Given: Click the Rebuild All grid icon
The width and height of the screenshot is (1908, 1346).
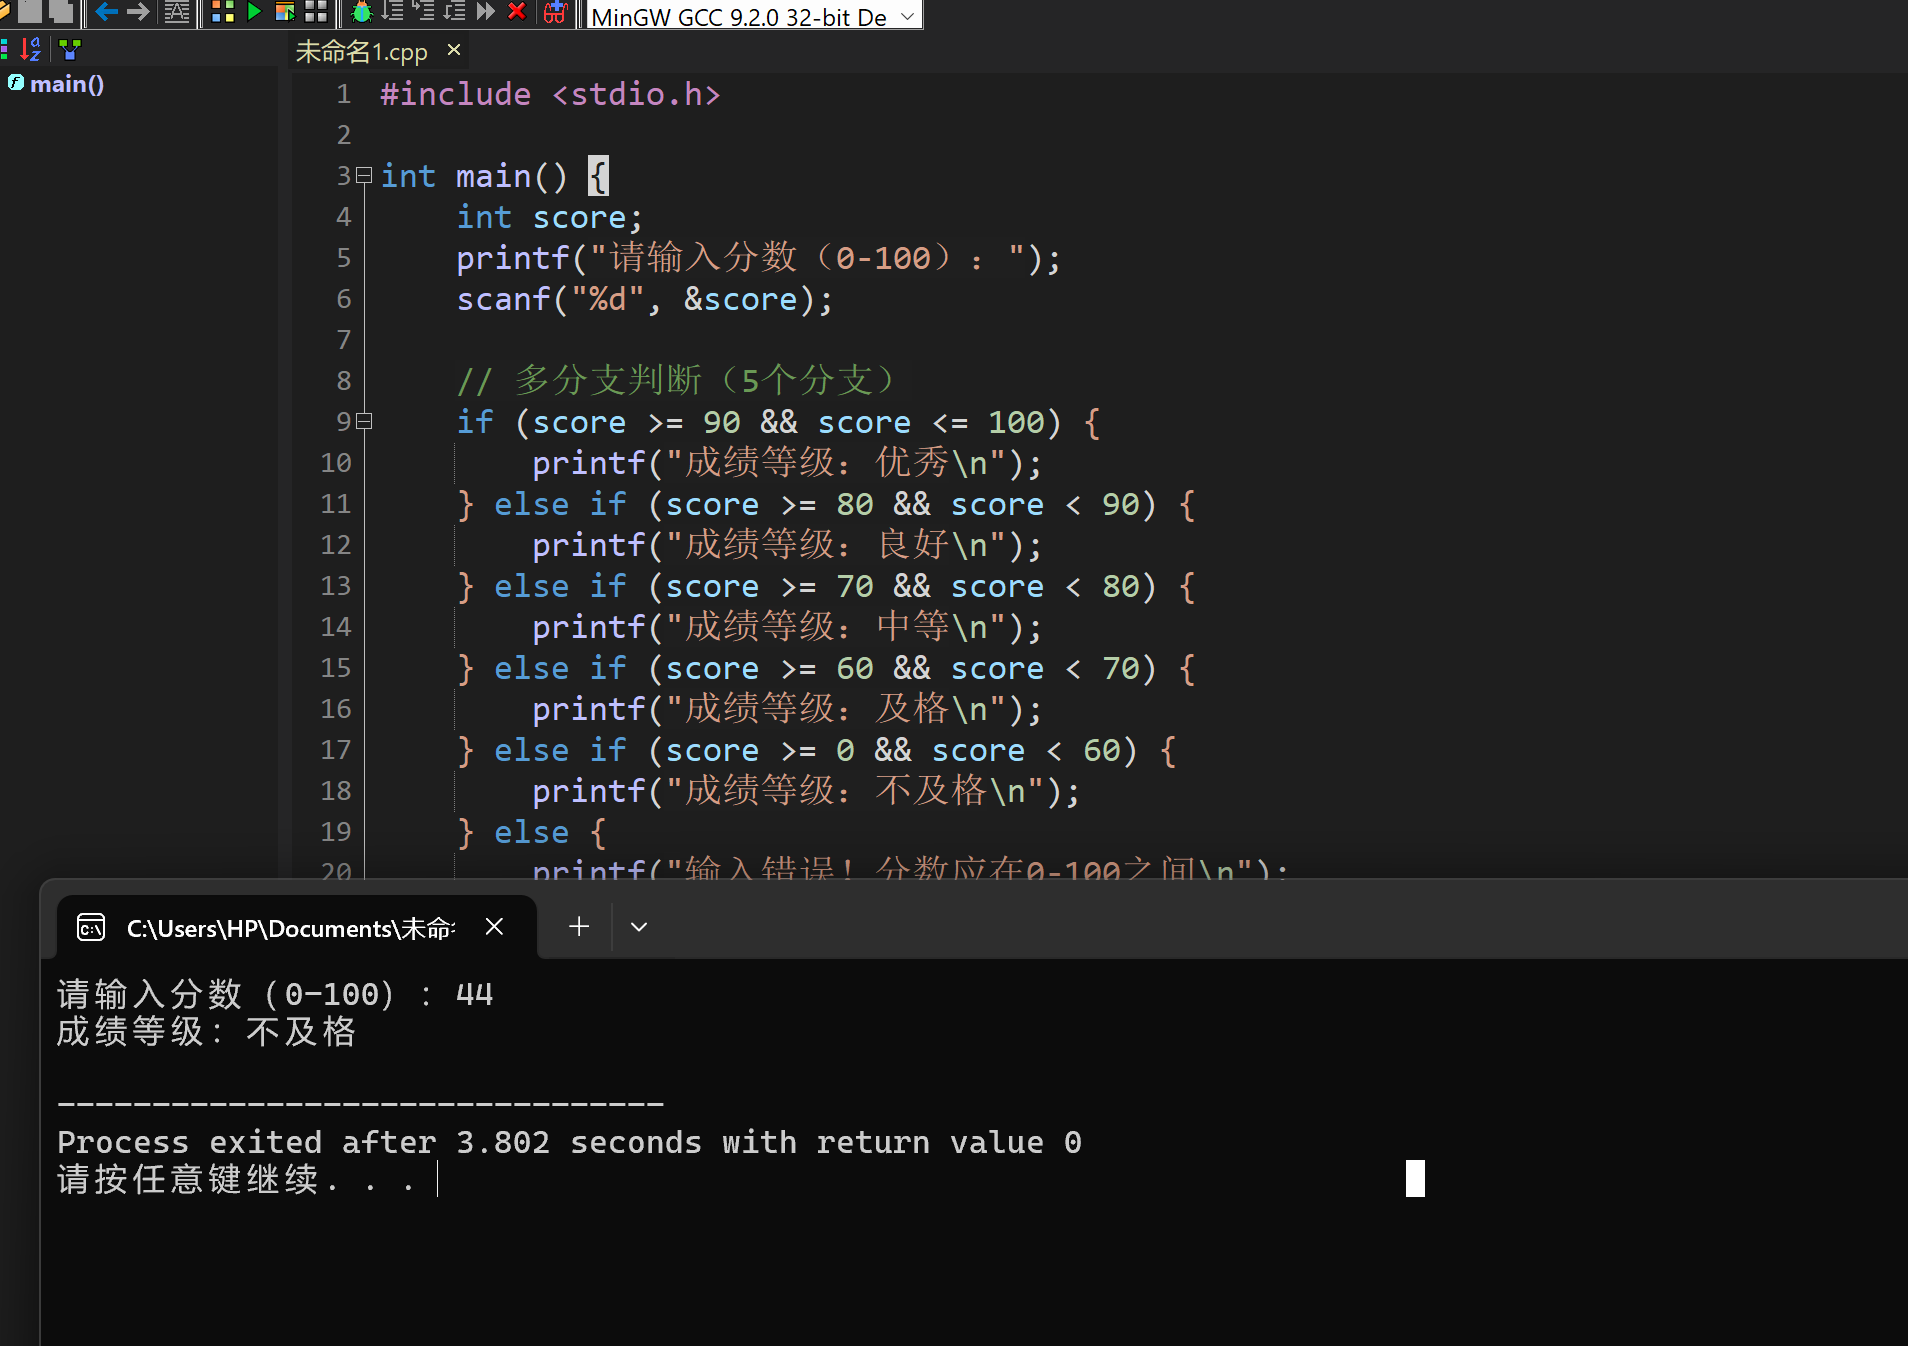Looking at the screenshot, I should coord(316,12).
